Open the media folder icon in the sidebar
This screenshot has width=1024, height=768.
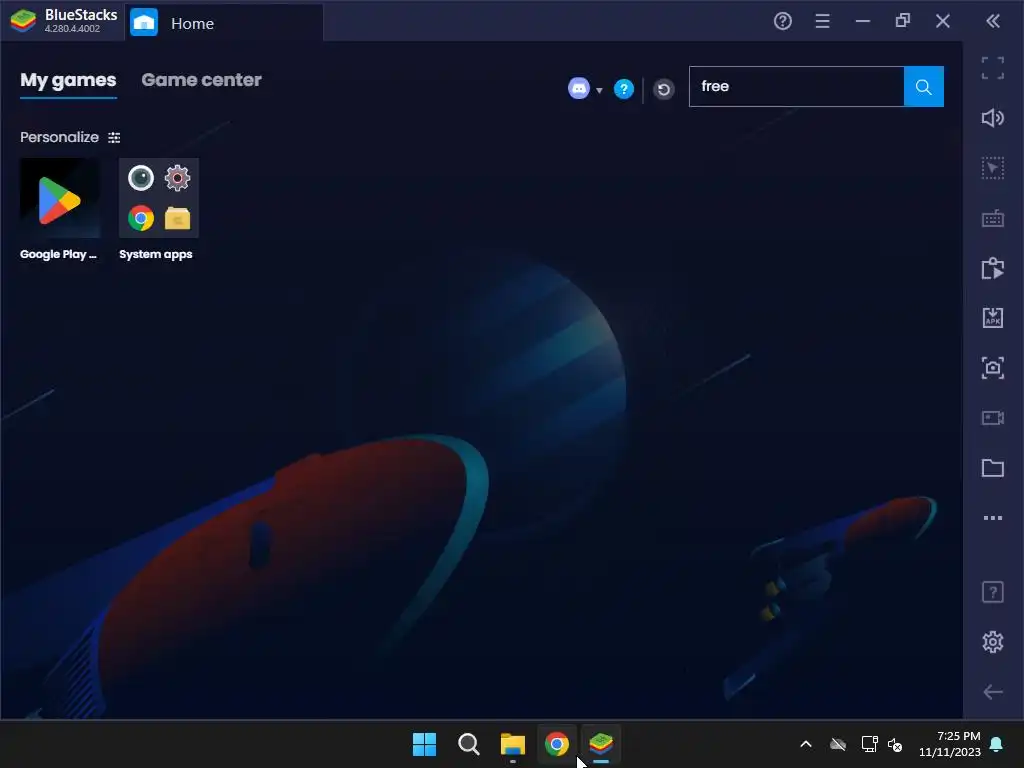coord(993,468)
